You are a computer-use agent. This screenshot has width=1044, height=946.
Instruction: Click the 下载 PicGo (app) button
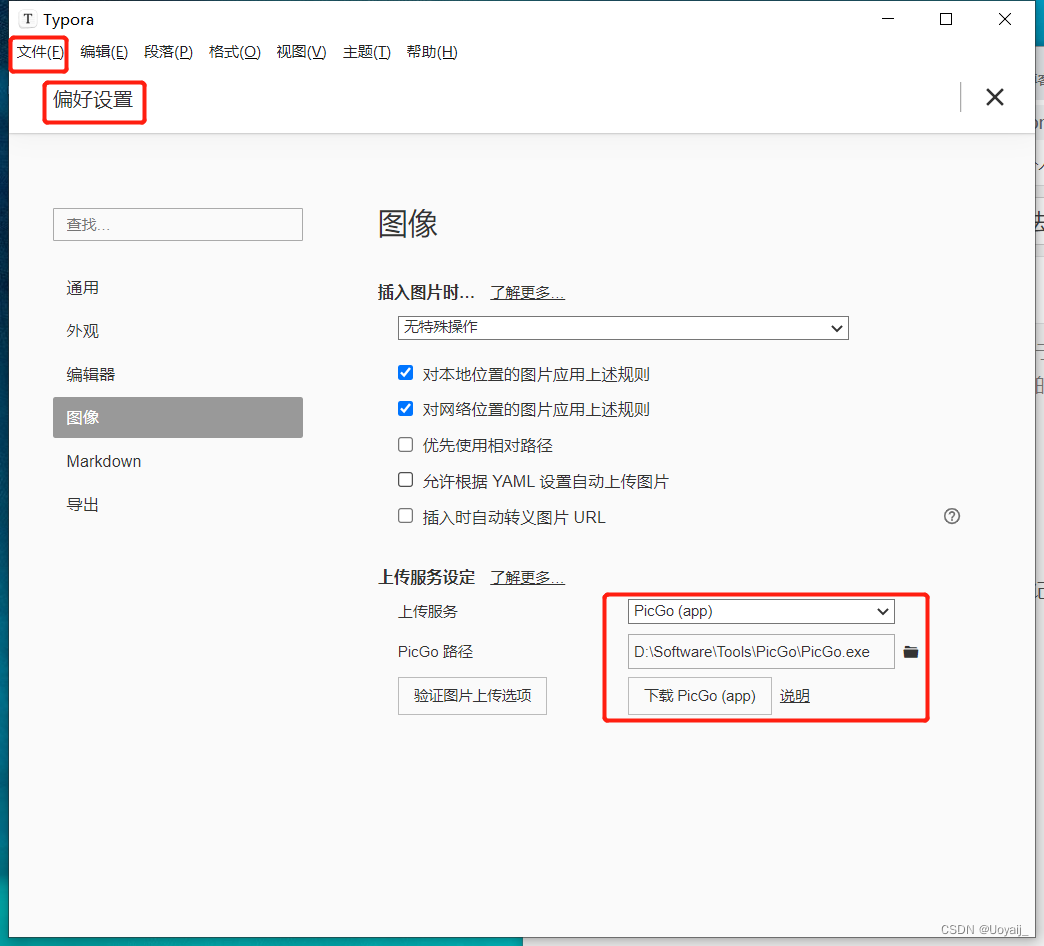coord(700,696)
